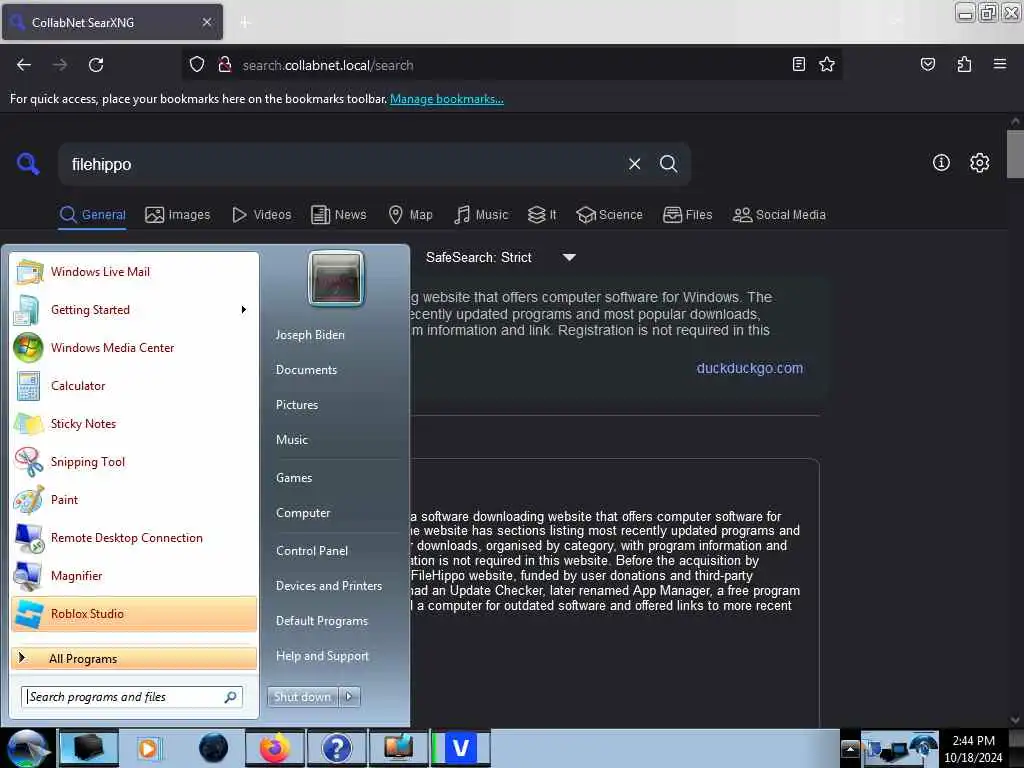Image resolution: width=1024 pixels, height=768 pixels.
Task: Click the tracking protection shield icon
Action: click(x=197, y=65)
